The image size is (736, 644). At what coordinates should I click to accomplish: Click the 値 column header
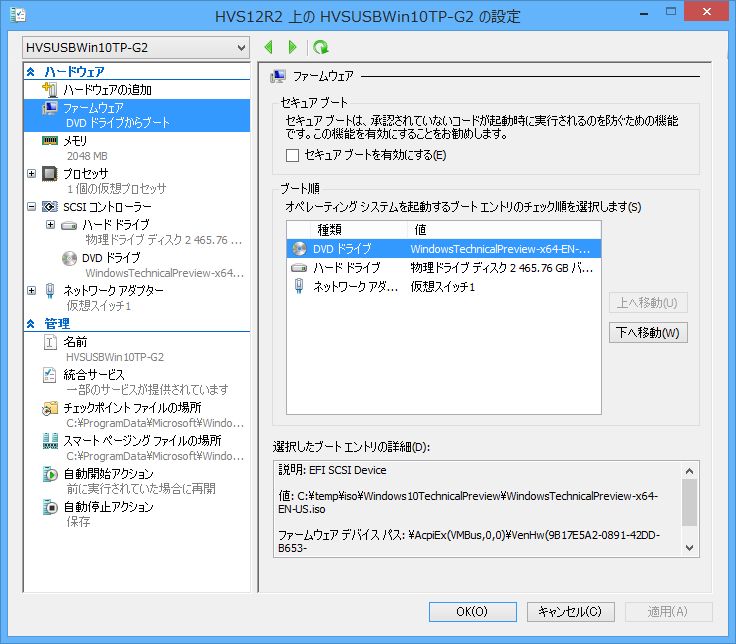coord(504,230)
